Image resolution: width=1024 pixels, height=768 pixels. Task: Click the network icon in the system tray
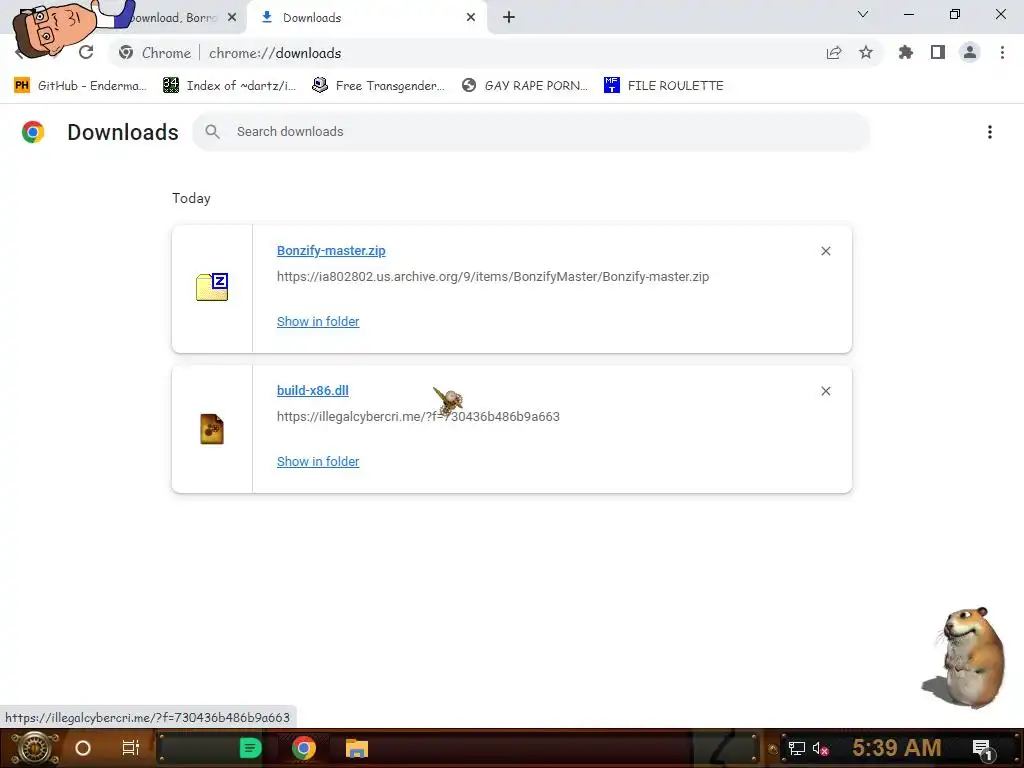[797, 748]
